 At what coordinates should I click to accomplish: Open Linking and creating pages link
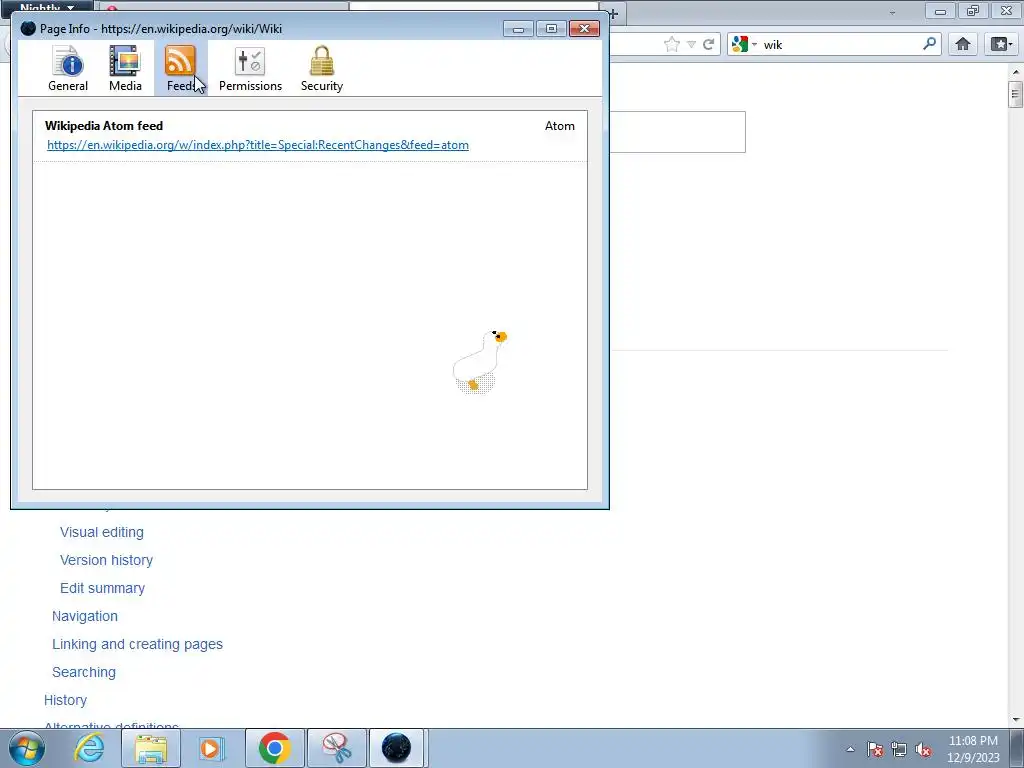[137, 645]
